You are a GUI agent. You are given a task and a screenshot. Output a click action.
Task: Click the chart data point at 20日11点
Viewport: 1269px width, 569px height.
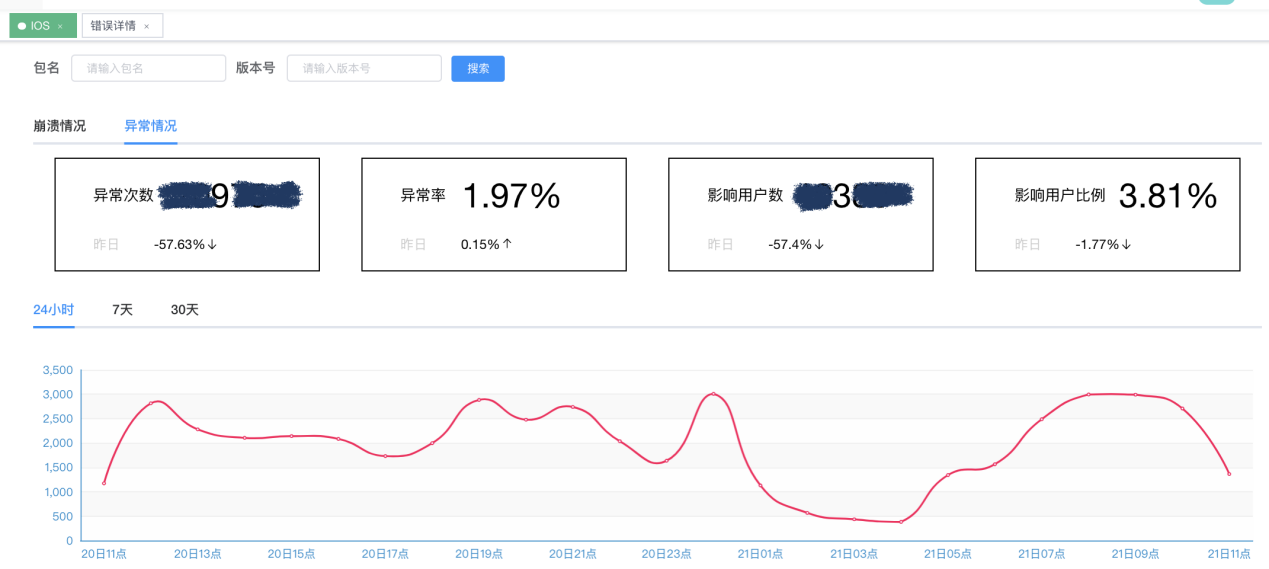104,483
